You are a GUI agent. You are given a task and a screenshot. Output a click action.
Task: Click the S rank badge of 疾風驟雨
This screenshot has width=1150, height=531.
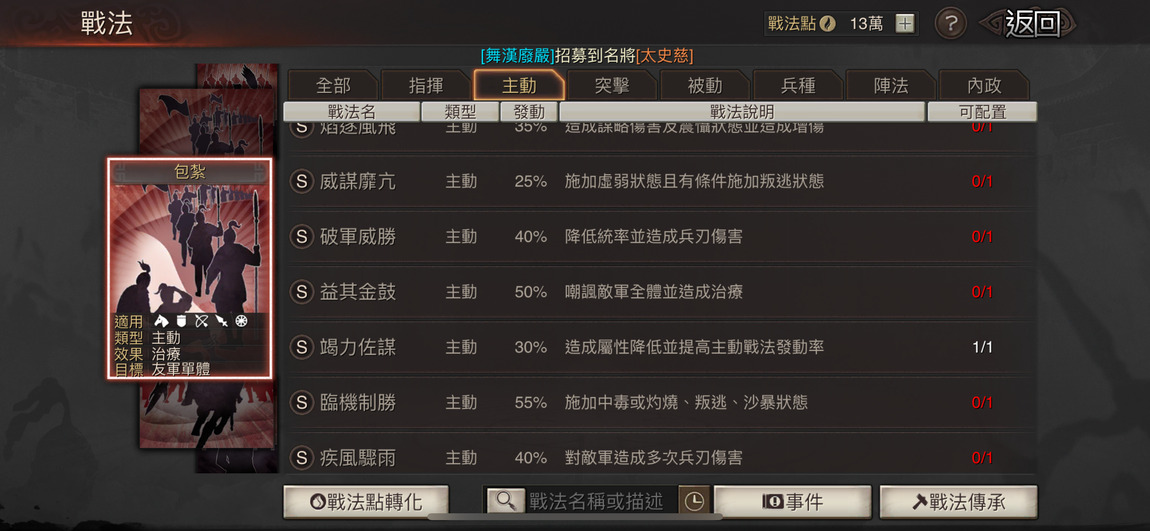(301, 458)
